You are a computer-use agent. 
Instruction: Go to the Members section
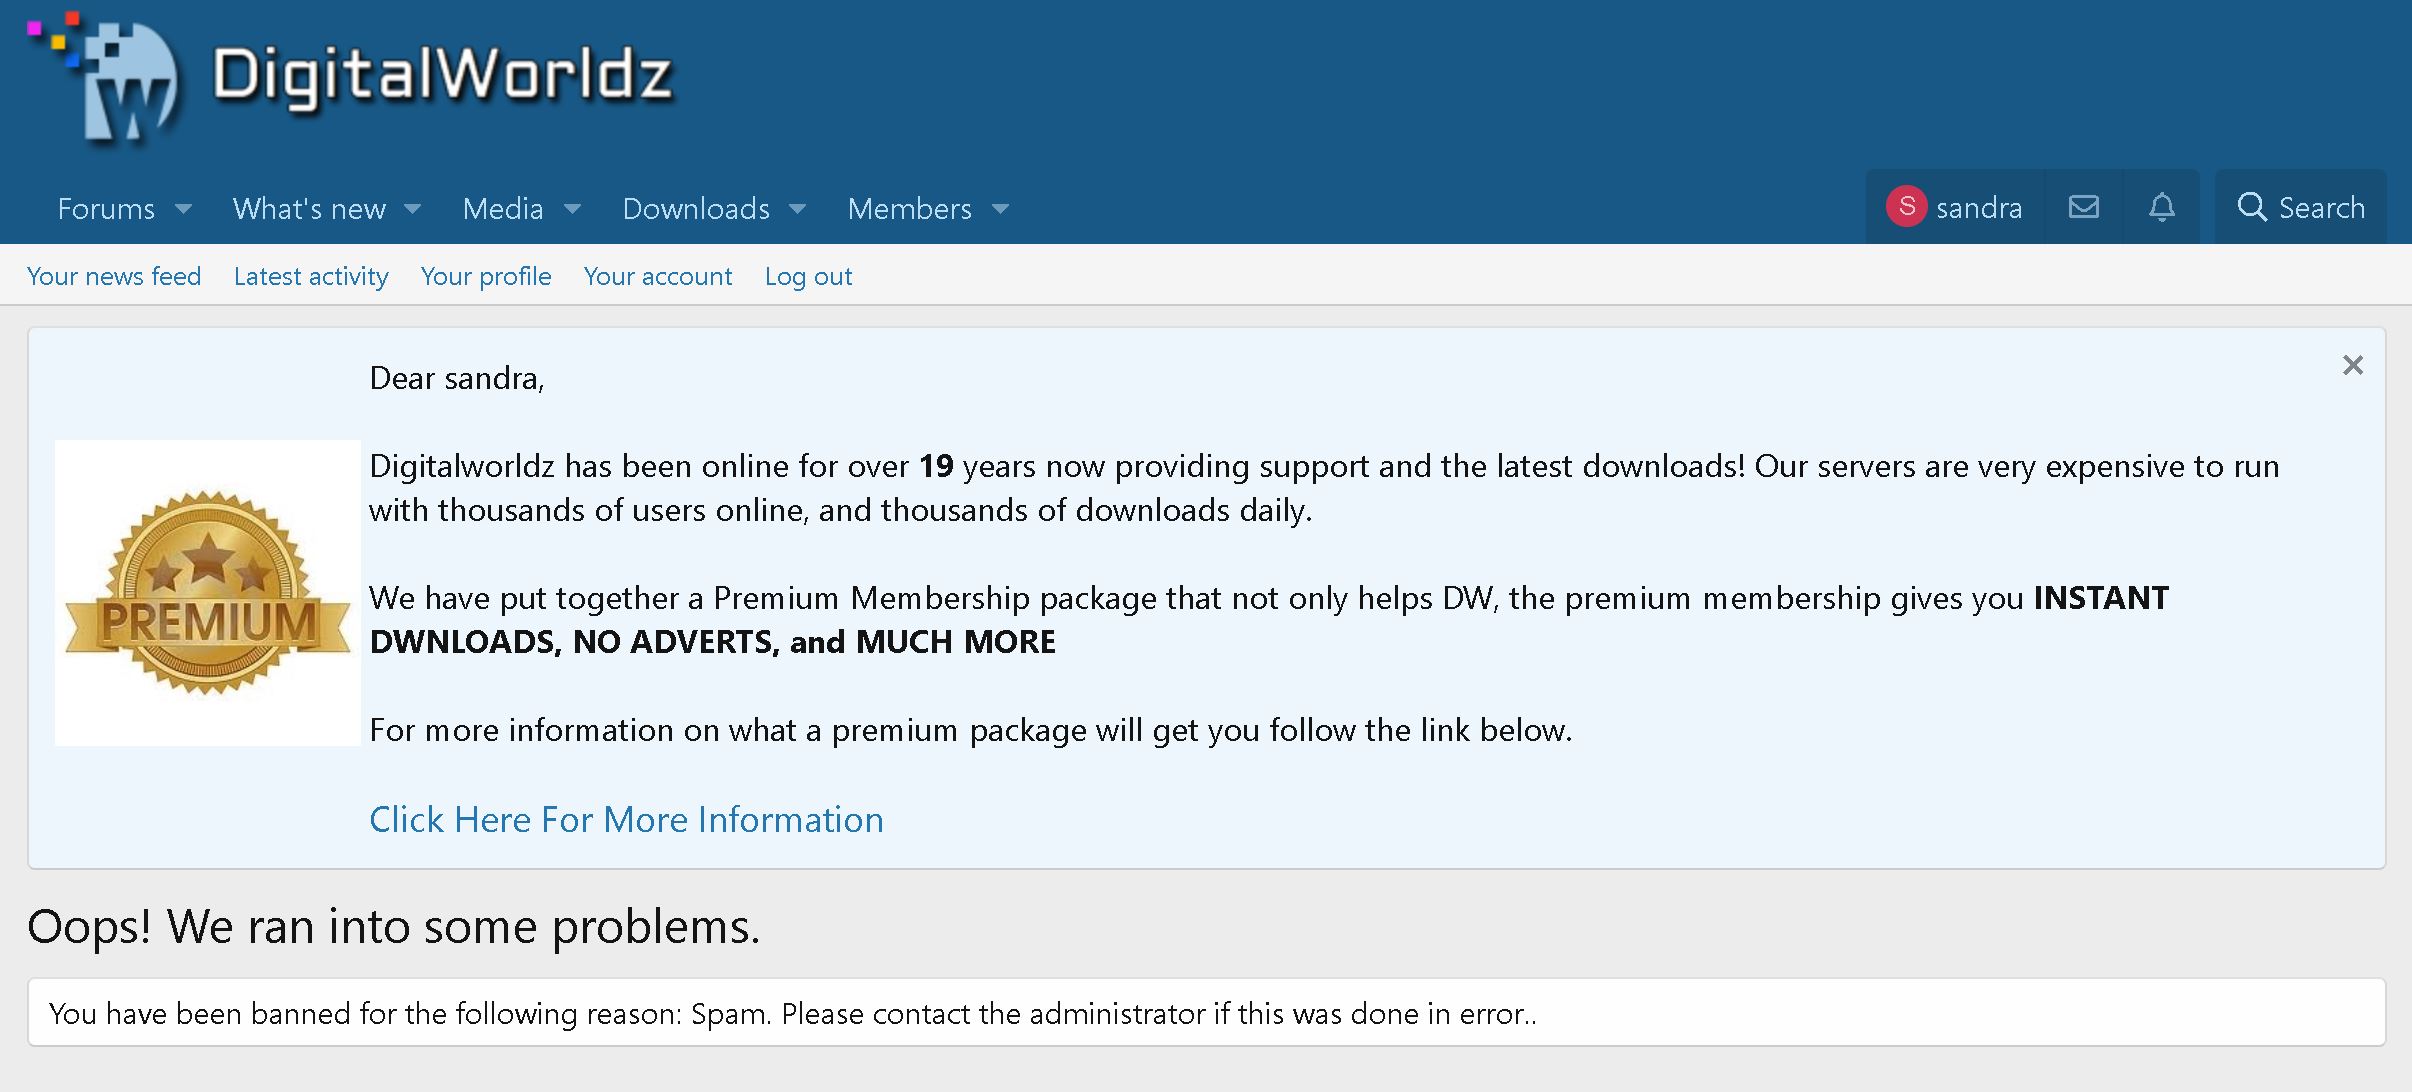[909, 209]
